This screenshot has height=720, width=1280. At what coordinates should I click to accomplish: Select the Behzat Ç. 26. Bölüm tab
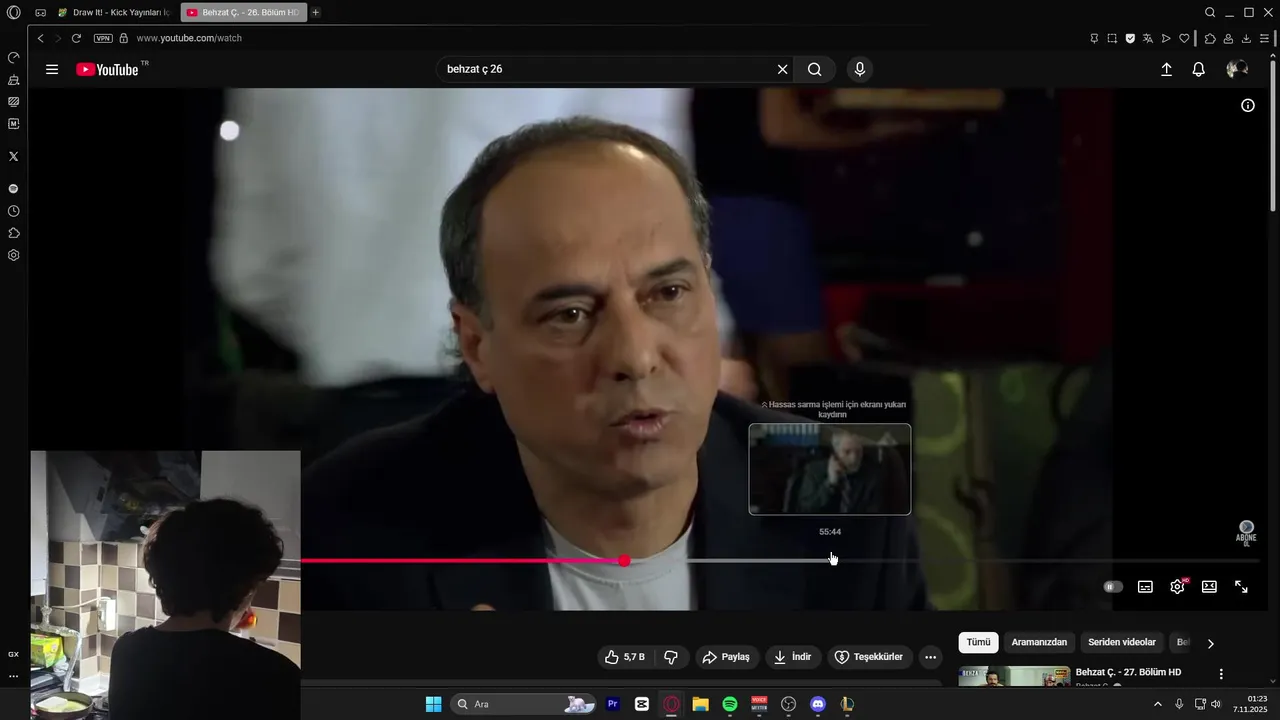point(243,12)
